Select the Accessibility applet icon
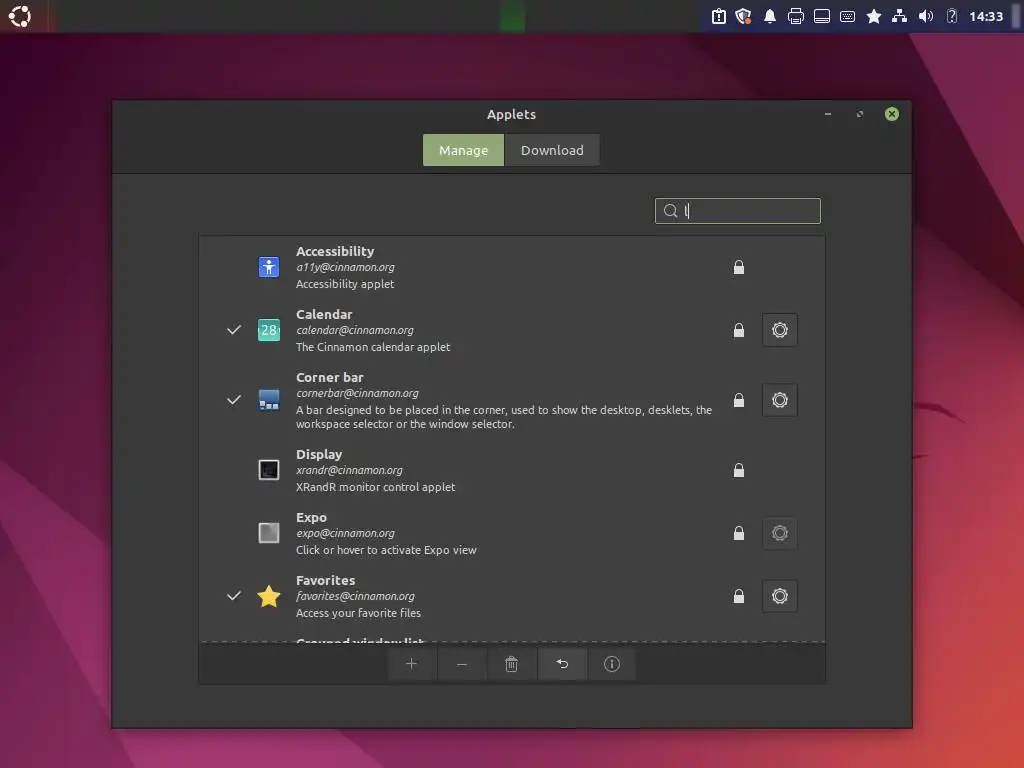1024x768 pixels. pos(268,267)
